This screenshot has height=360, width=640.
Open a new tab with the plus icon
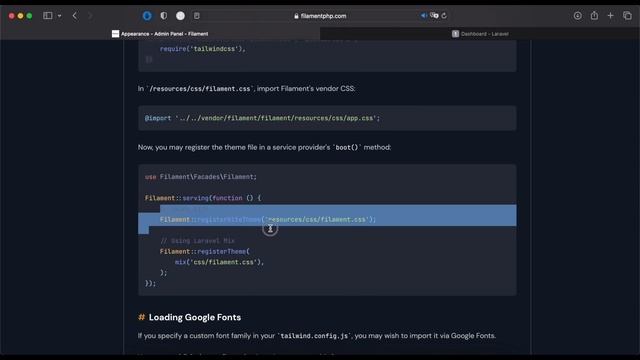point(610,16)
